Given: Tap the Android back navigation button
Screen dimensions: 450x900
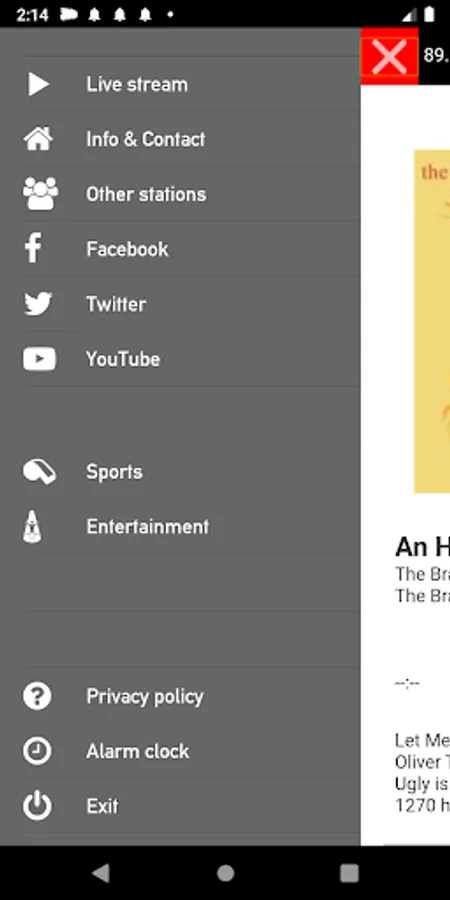Looking at the screenshot, I should coord(101,873).
